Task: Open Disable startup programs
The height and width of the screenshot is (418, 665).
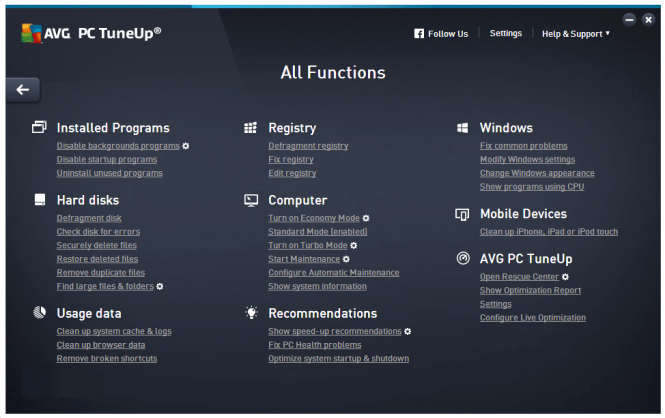Action: 107,159
